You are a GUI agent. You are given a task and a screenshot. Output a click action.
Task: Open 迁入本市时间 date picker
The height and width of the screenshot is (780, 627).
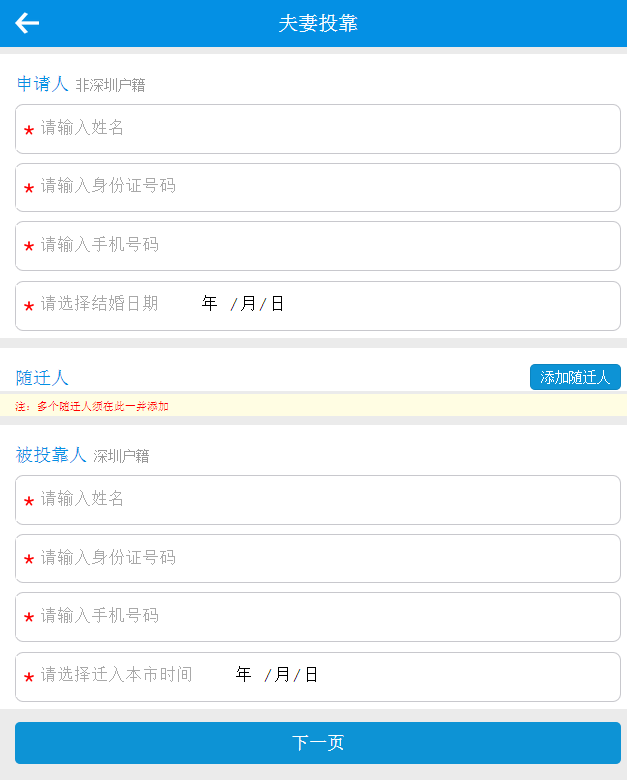[318, 677]
